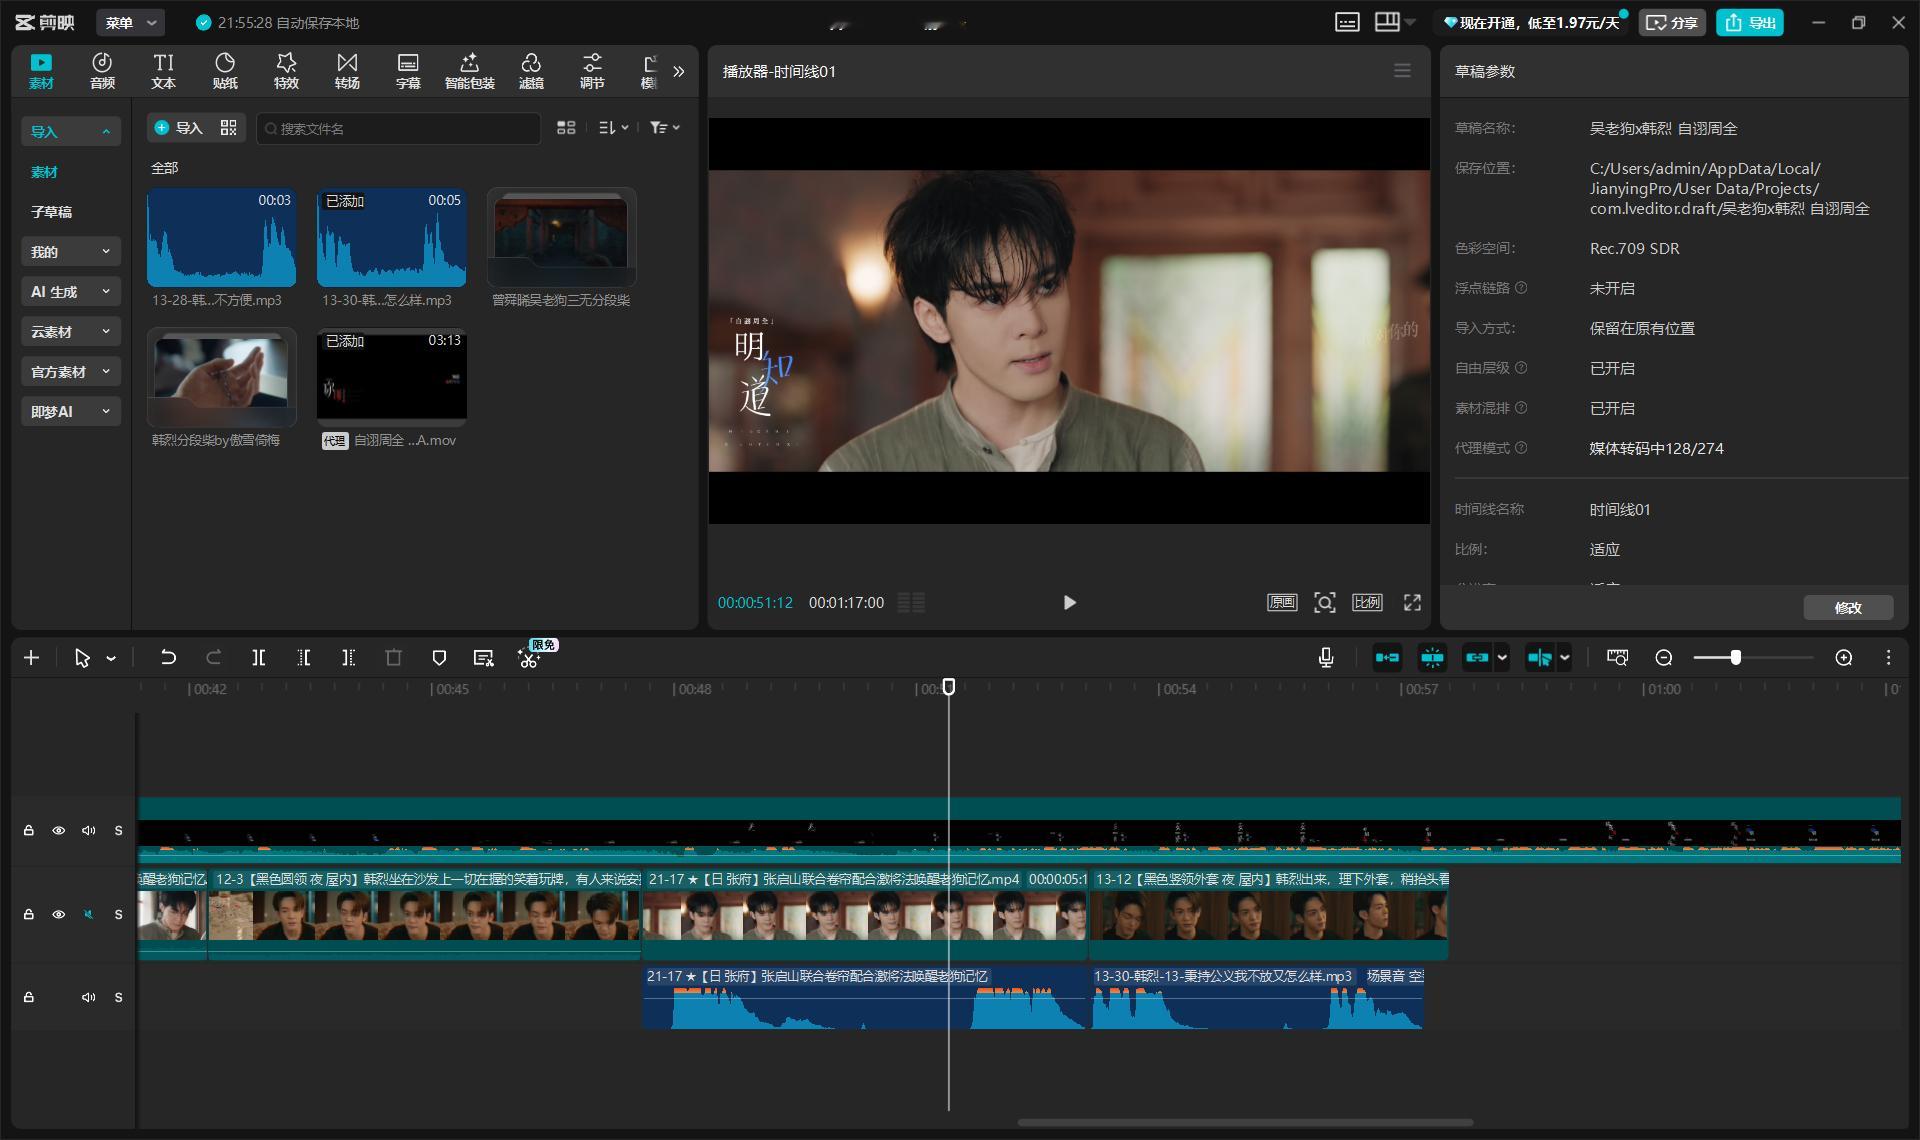The image size is (1920, 1140).
Task: Adjust the timeline zoom slider handle
Action: (x=1736, y=657)
